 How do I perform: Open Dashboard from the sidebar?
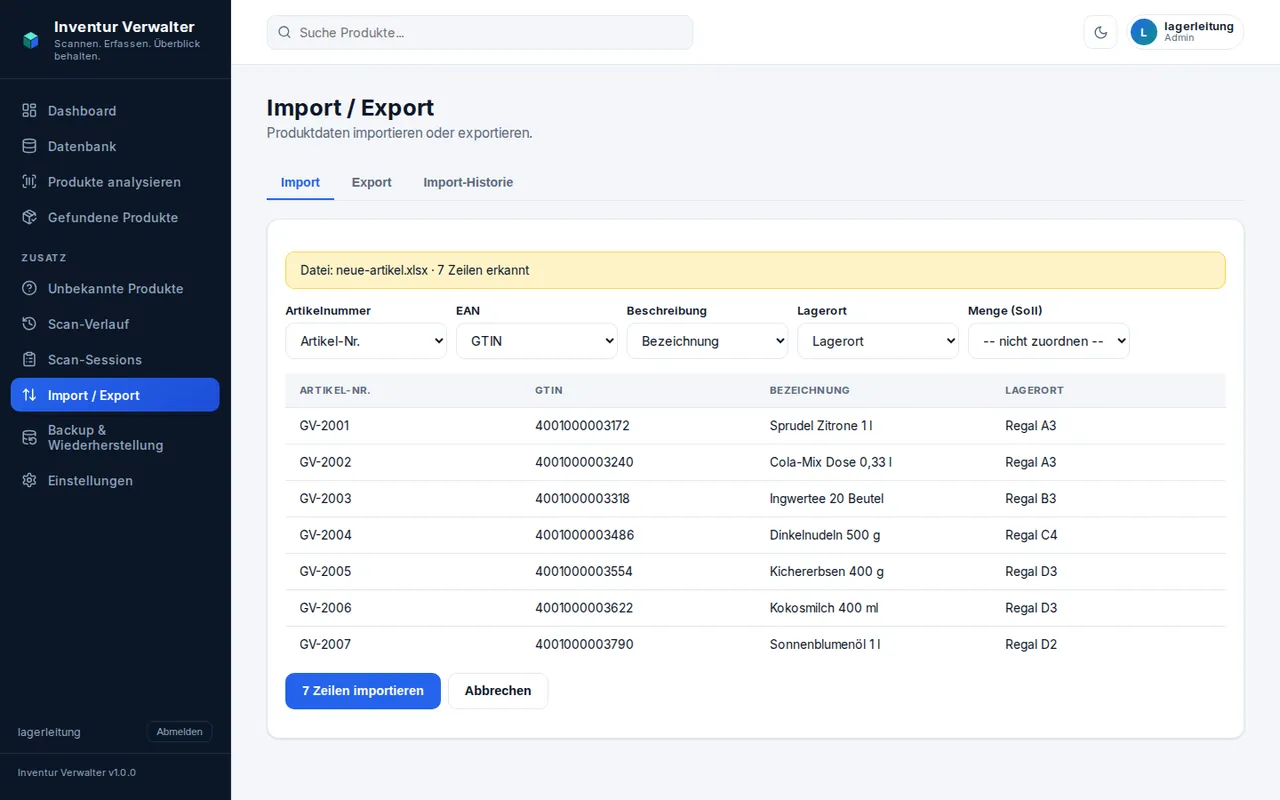[x=115, y=111]
